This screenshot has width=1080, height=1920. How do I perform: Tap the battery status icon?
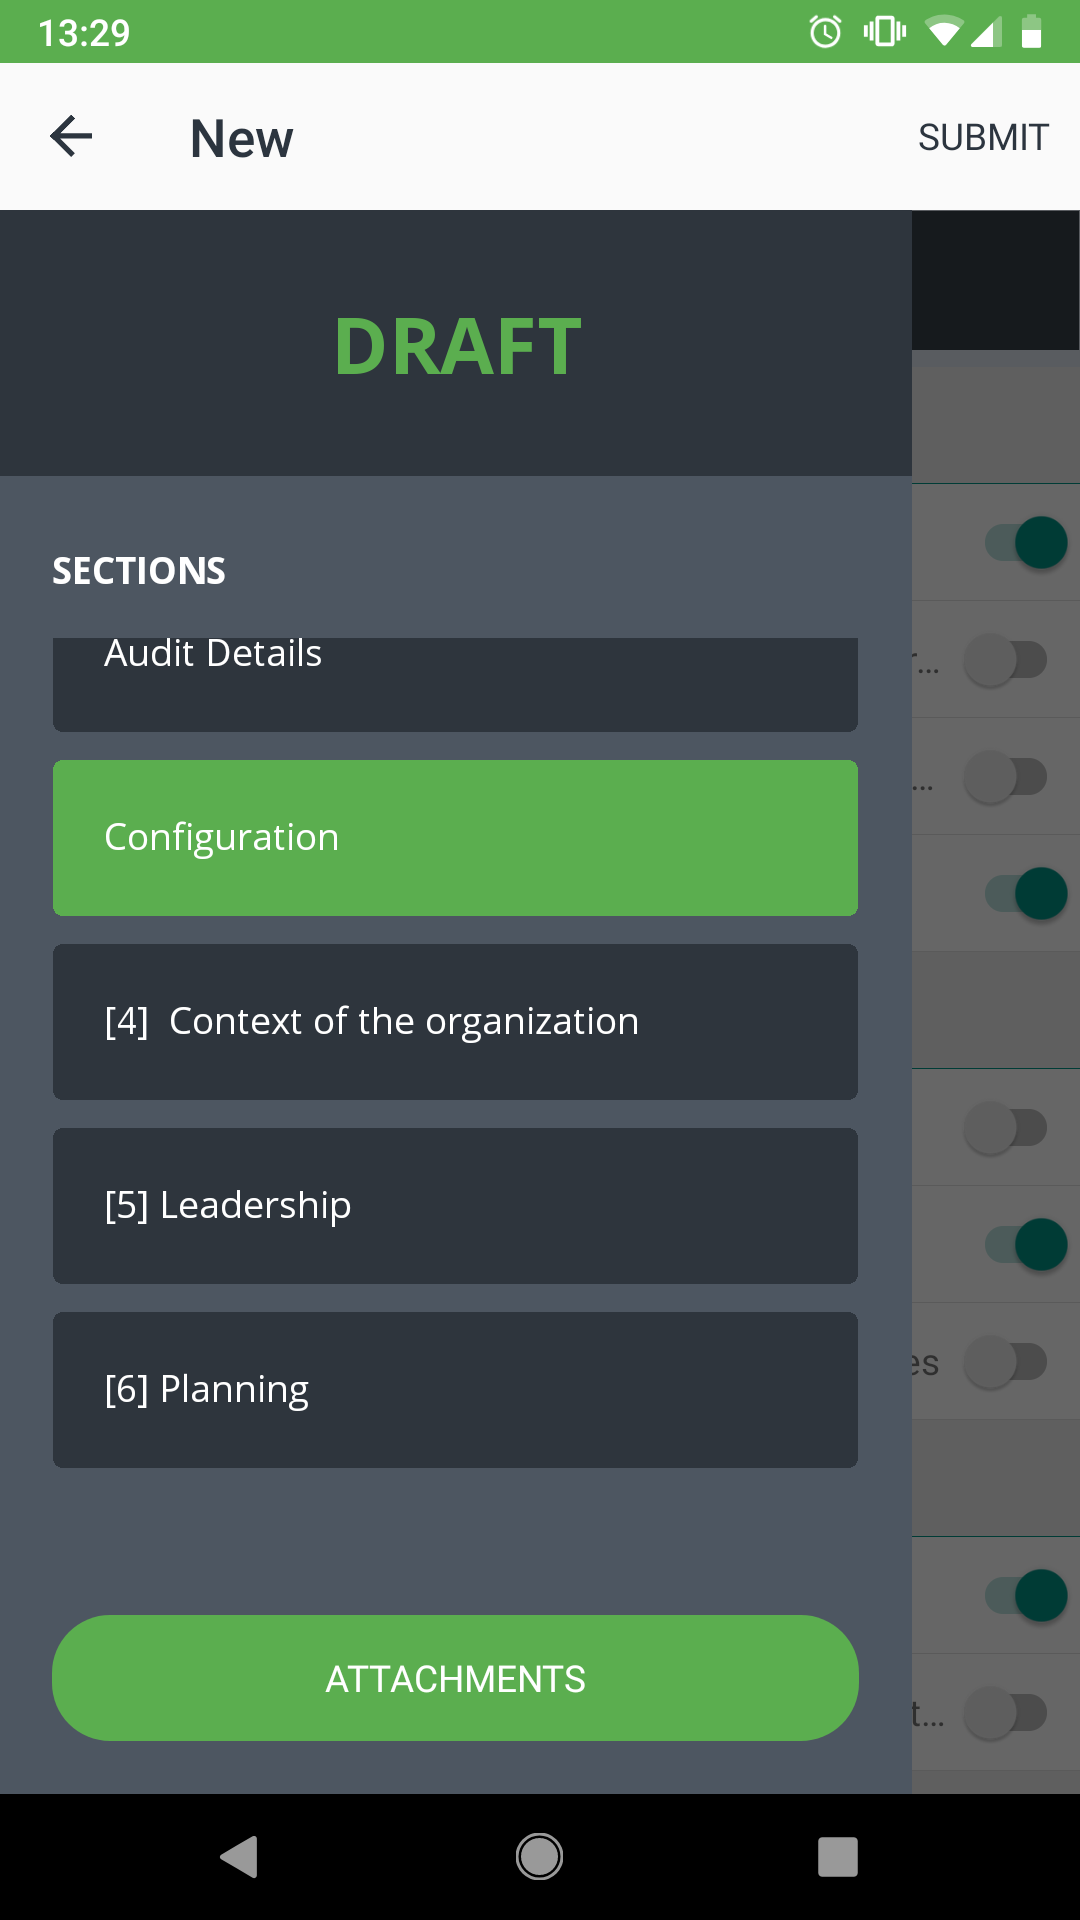click(1031, 32)
